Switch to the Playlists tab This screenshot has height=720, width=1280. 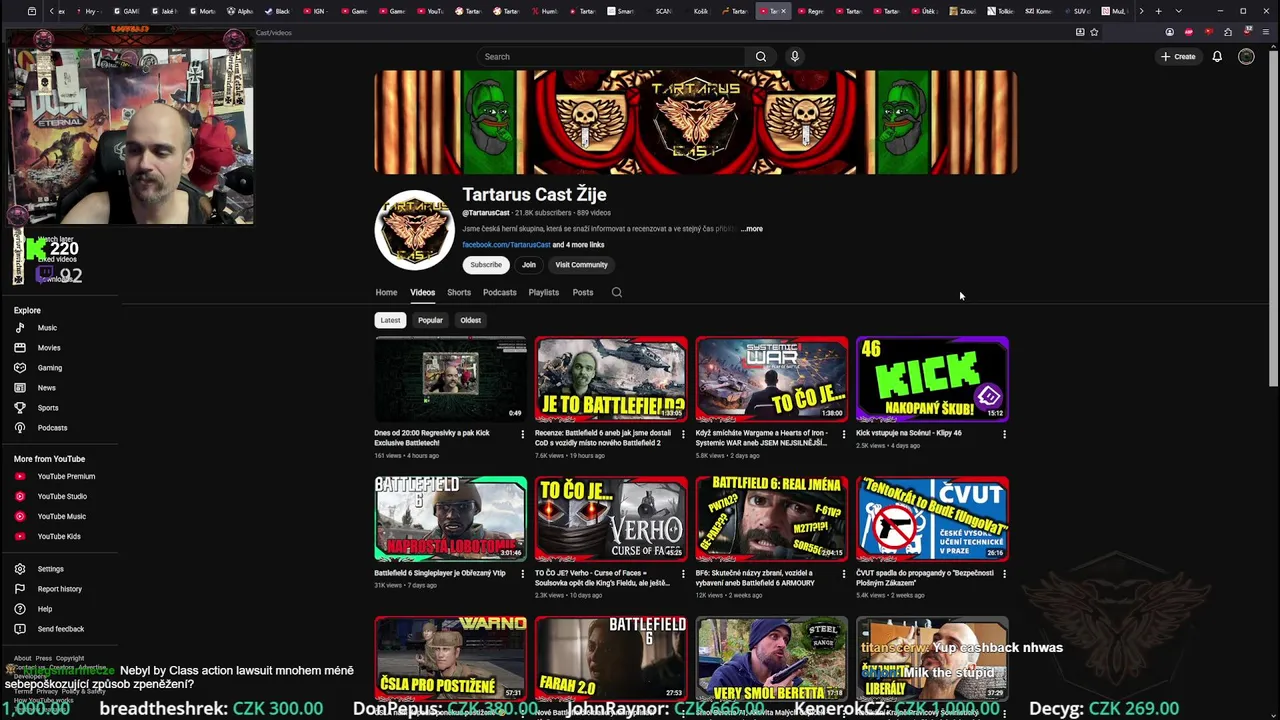coord(544,292)
